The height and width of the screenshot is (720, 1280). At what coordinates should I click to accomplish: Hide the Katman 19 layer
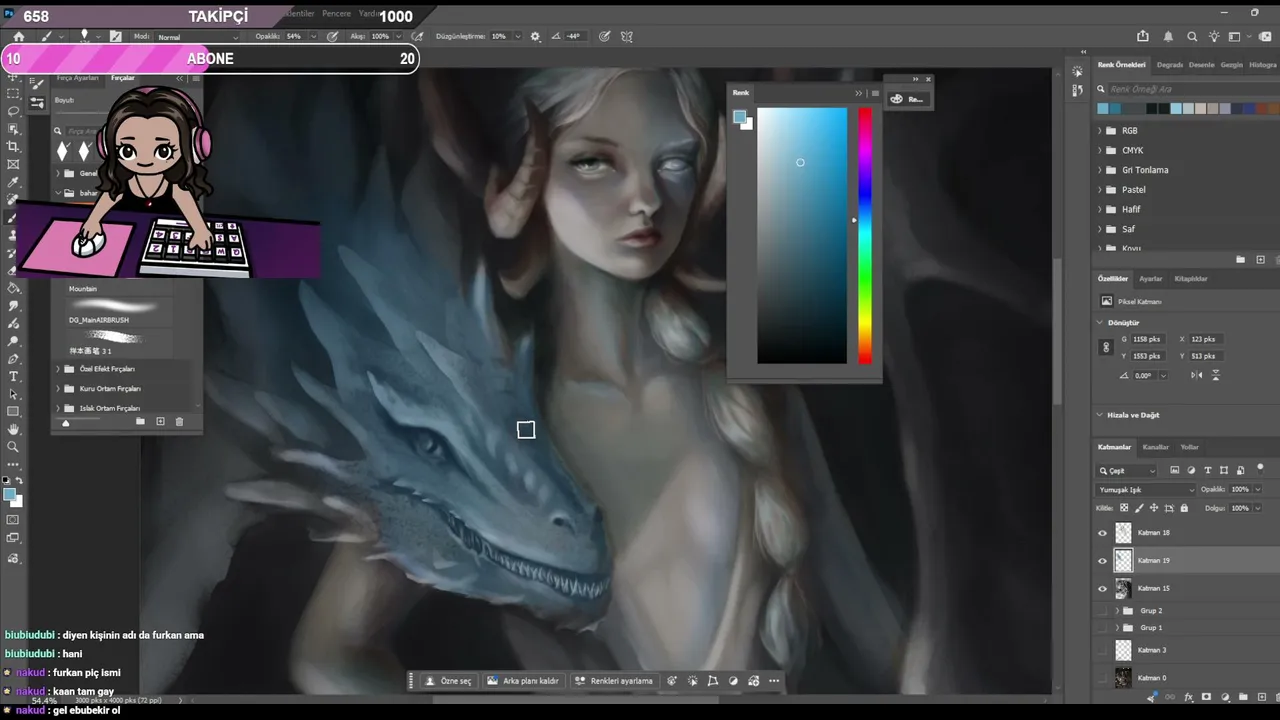pyautogui.click(x=1103, y=561)
